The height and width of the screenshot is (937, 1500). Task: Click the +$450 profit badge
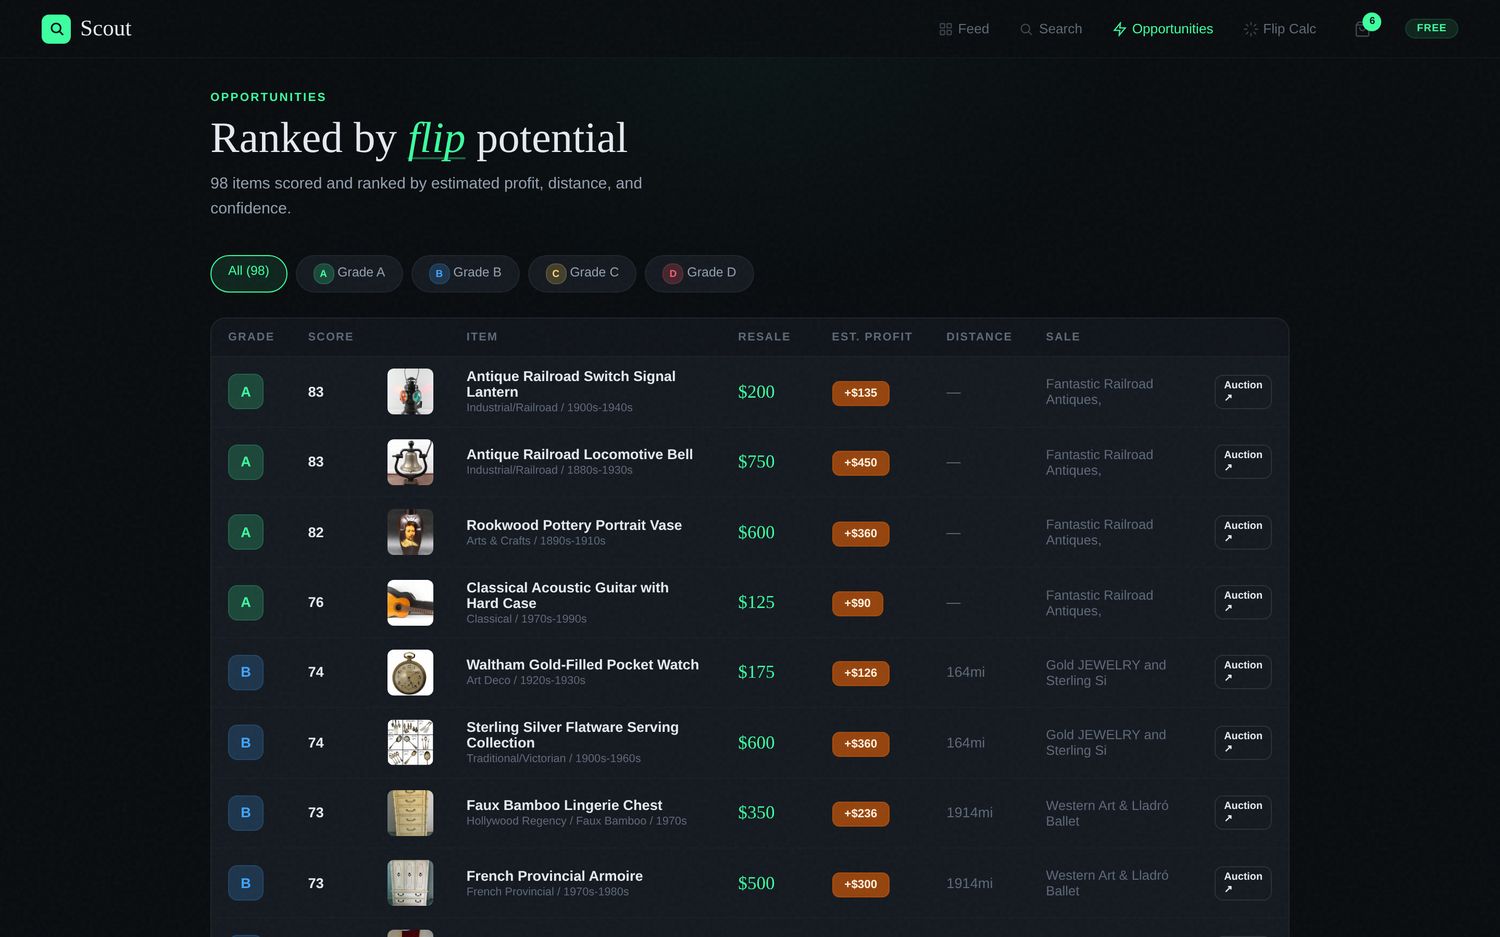point(860,463)
